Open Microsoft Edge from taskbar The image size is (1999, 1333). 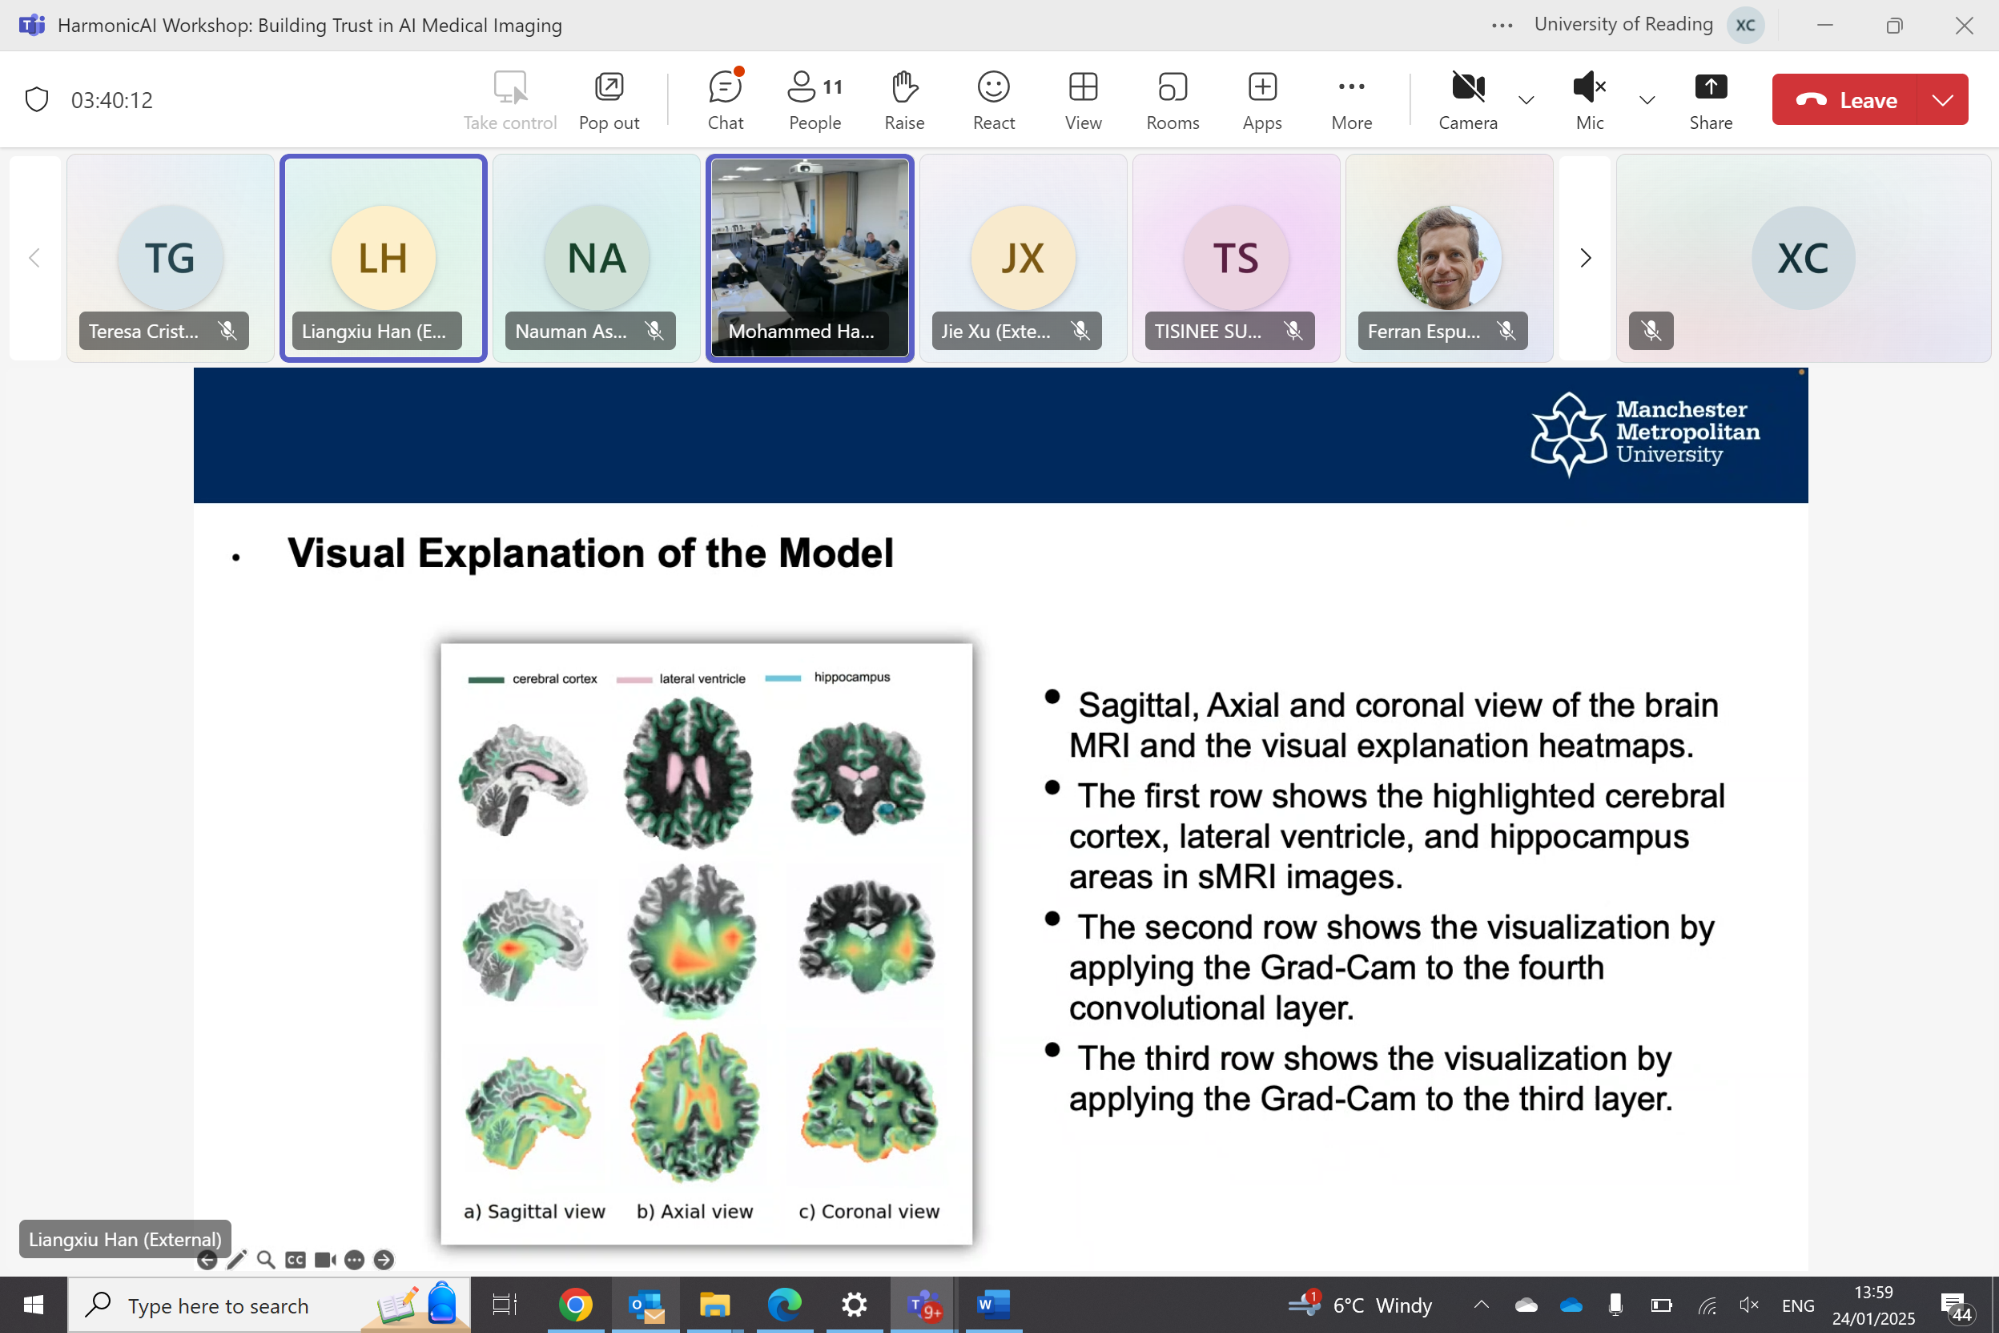coord(784,1305)
